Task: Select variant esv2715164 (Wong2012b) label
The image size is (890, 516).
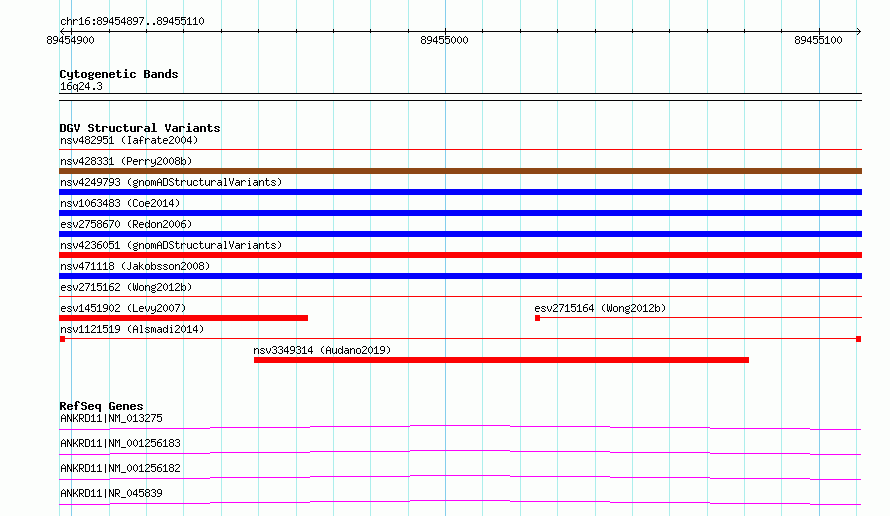Action: (600, 308)
